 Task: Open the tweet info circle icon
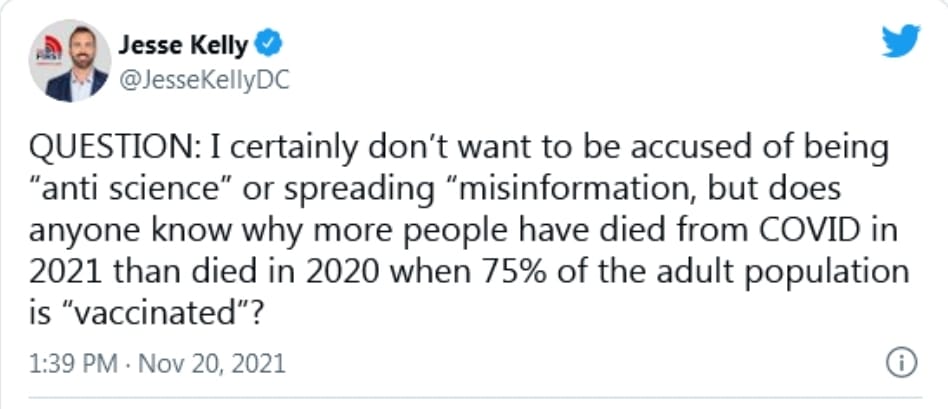click(902, 362)
